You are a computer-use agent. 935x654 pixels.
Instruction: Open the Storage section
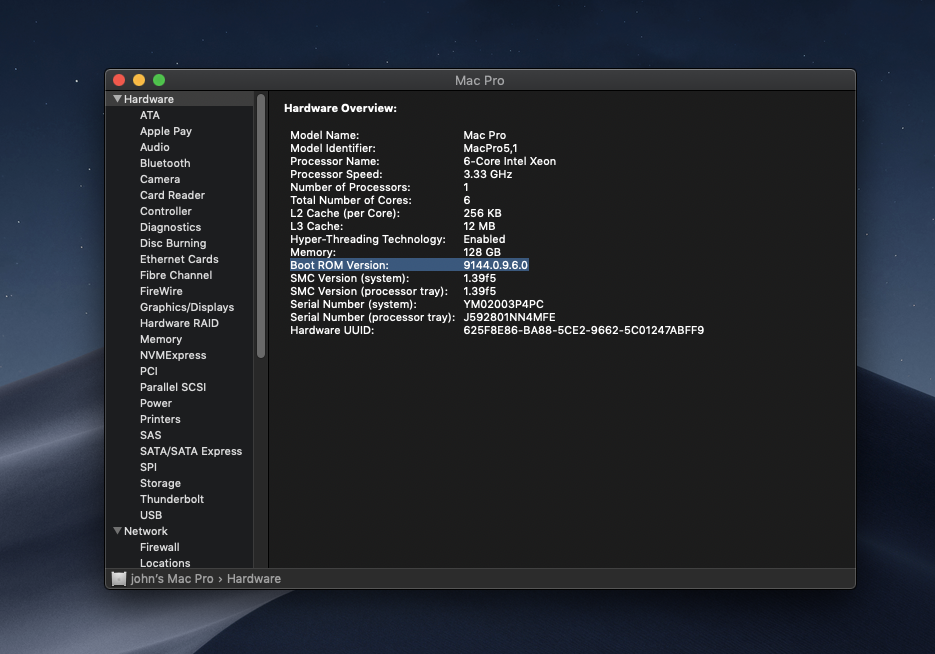pyautogui.click(x=160, y=483)
